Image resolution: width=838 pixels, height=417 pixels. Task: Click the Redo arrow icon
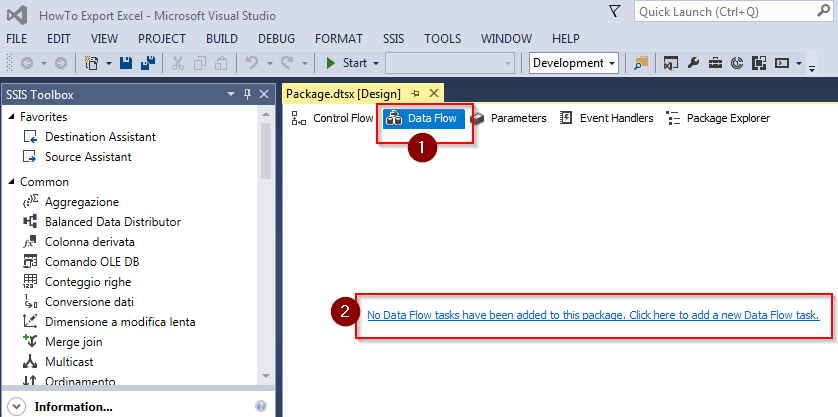click(x=287, y=63)
